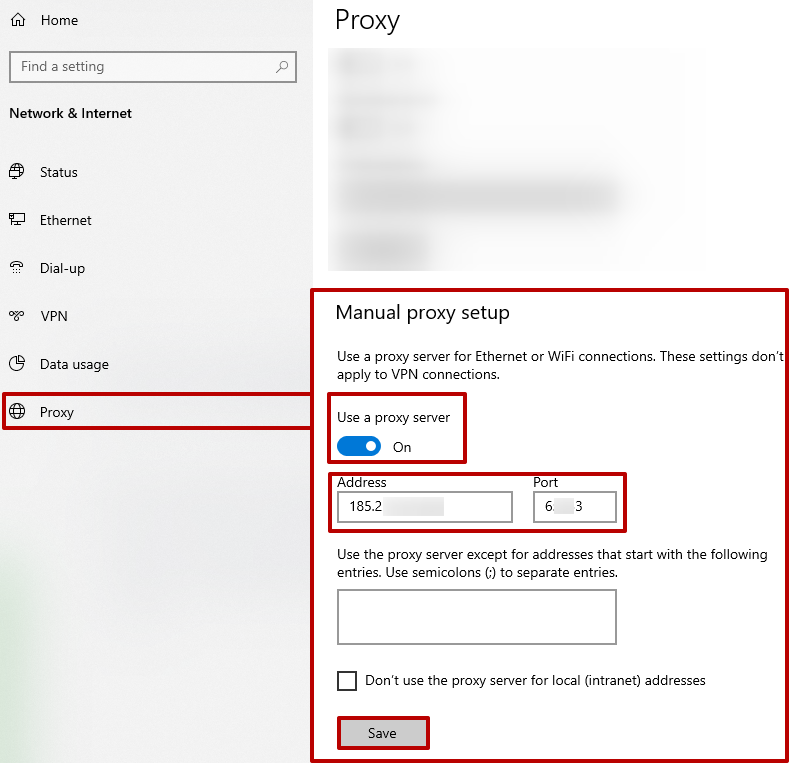Click the VPN icon in the sidebar
This screenshot has width=789, height=763.
point(17,316)
